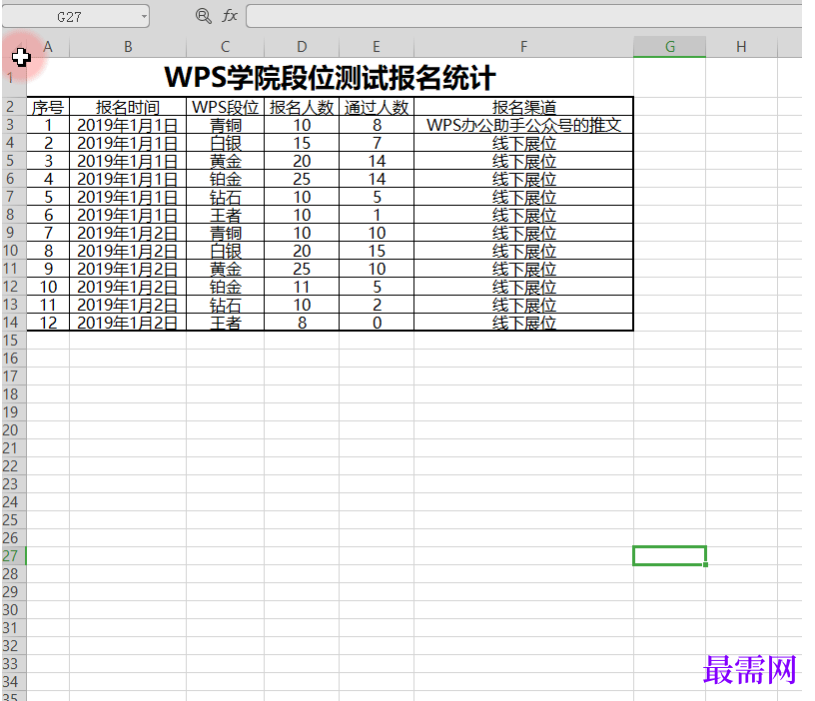Select row 2 header
Screen dimensions: 815x701
click(x=14, y=107)
